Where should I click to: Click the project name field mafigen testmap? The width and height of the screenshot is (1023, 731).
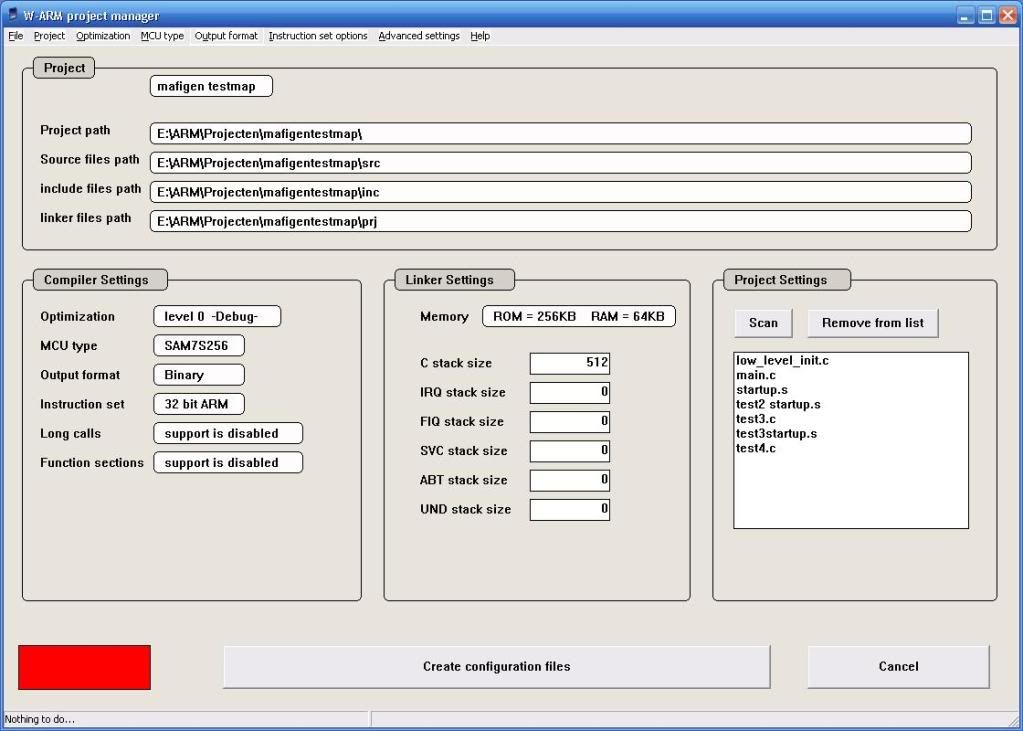[x=211, y=86]
